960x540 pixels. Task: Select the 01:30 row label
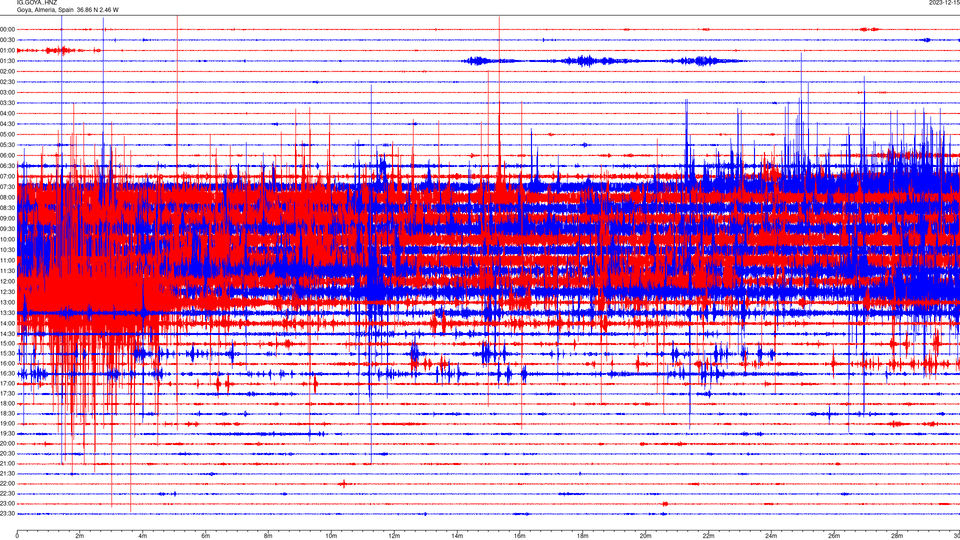click(8, 61)
